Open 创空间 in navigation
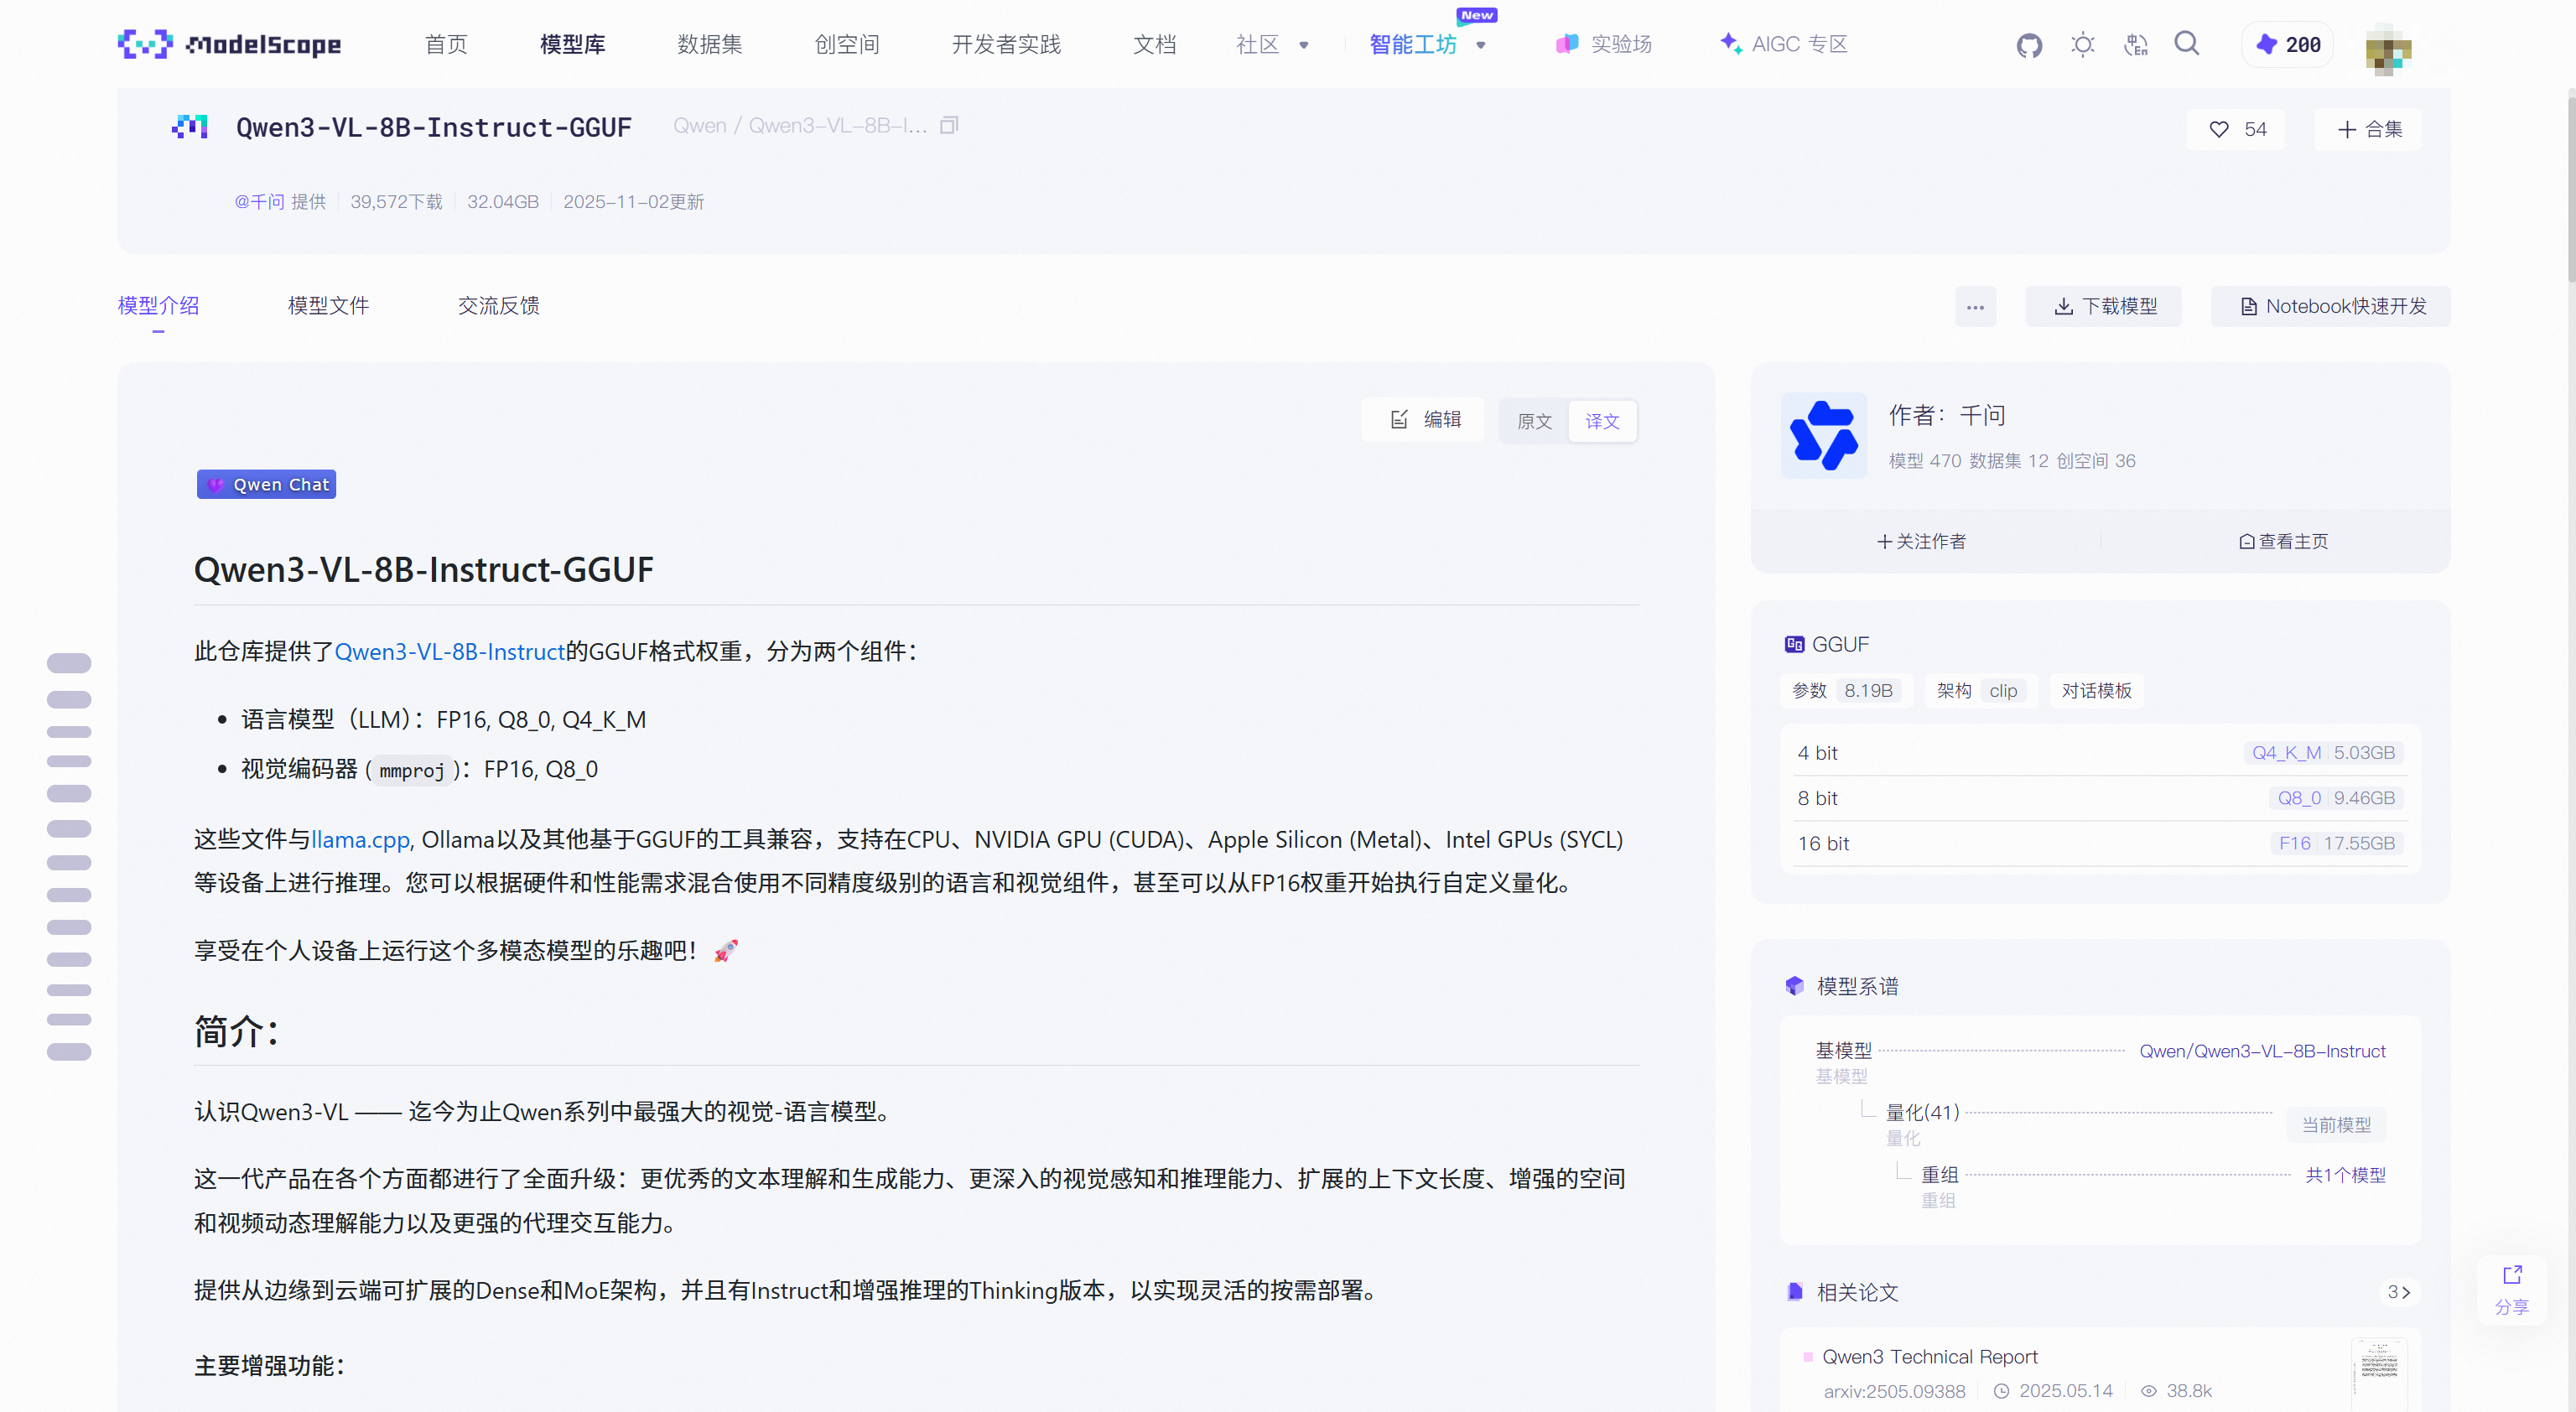Screen dimensions: 2576x1412 click(847, 44)
